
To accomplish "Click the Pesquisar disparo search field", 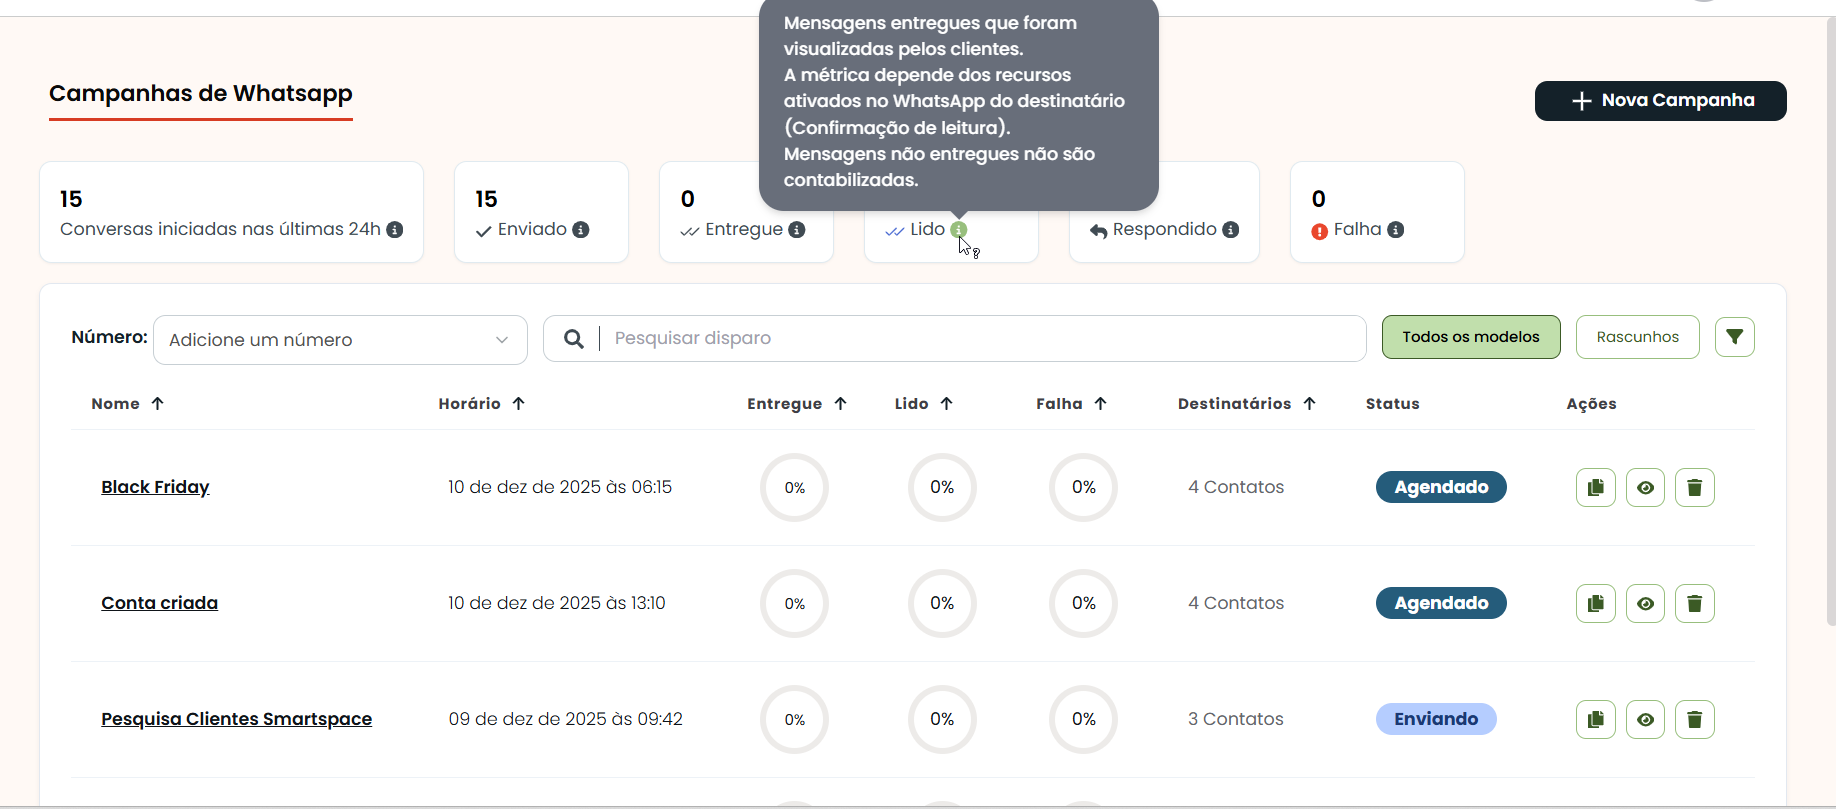I will pos(980,338).
